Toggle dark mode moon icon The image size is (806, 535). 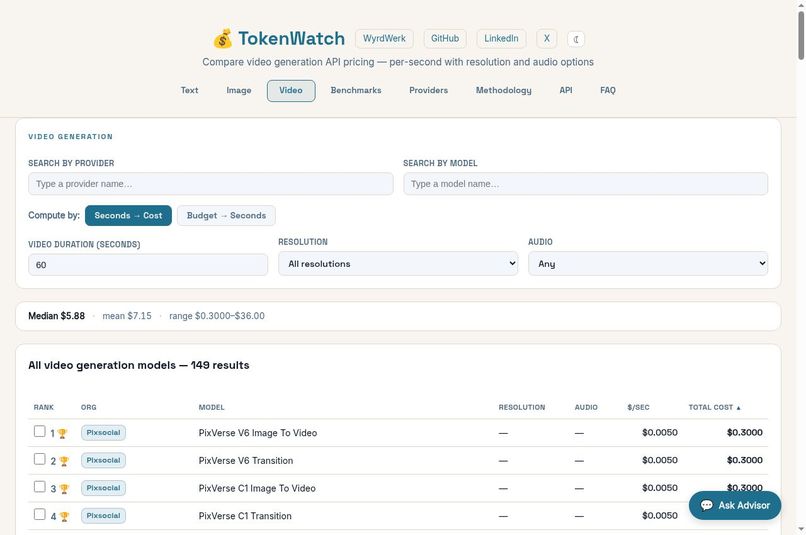pos(576,39)
